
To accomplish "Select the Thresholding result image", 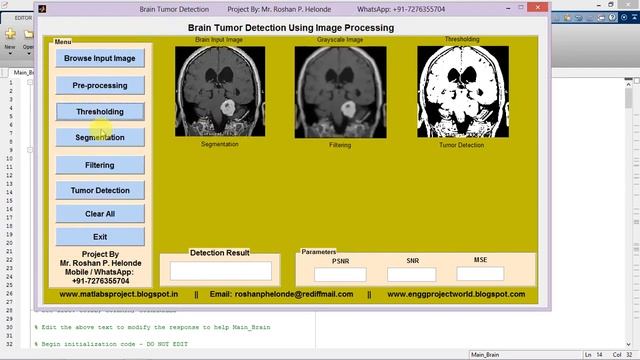I will pyautogui.click(x=463, y=91).
